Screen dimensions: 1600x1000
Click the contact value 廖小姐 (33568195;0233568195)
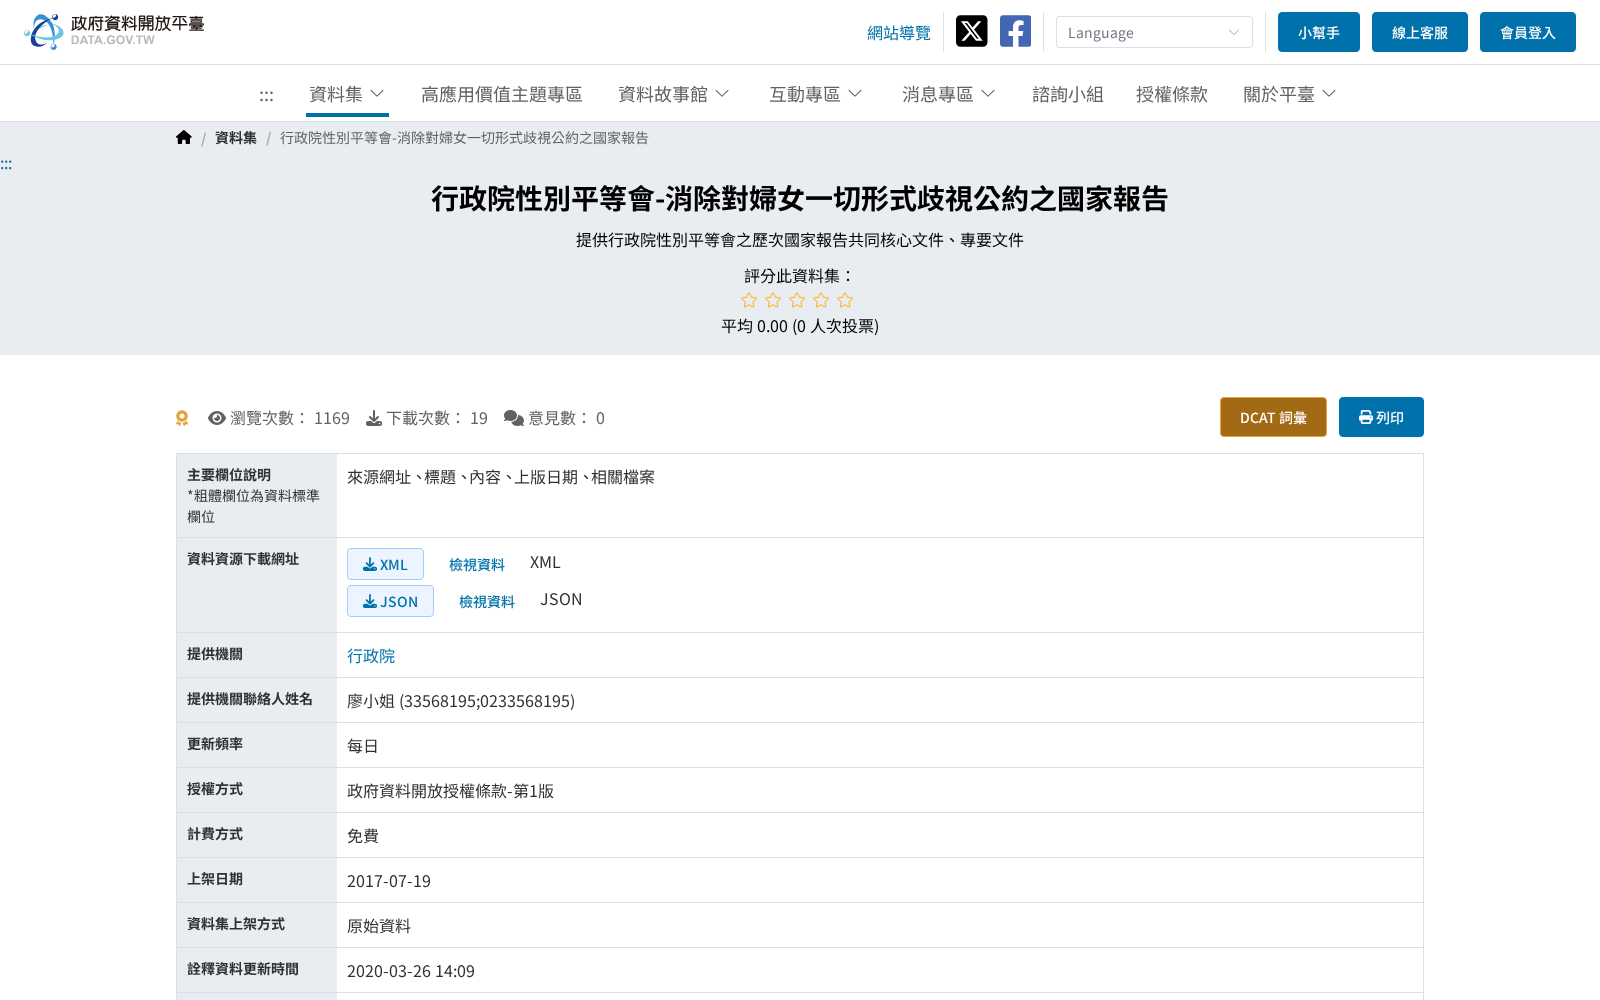click(x=461, y=701)
